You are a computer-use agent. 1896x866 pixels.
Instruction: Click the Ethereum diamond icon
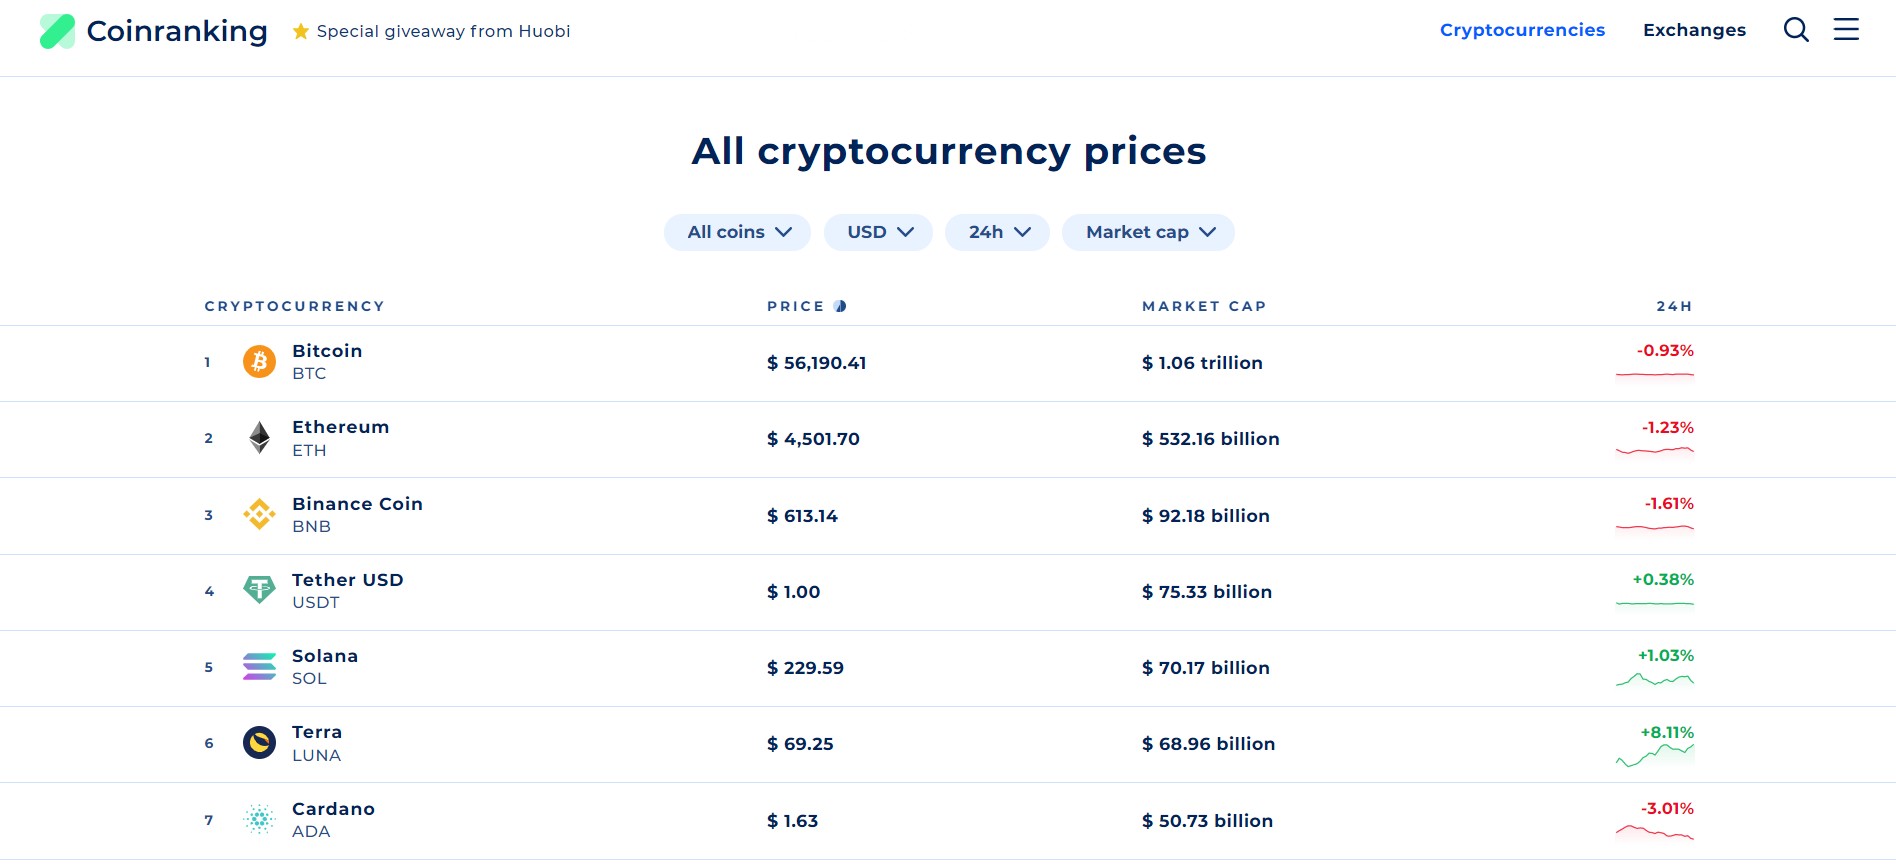coord(260,438)
